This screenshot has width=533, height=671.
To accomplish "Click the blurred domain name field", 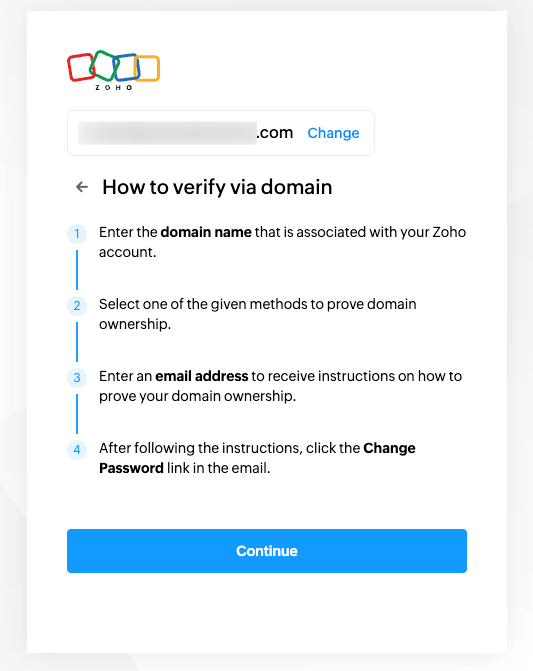I will [x=167, y=133].
